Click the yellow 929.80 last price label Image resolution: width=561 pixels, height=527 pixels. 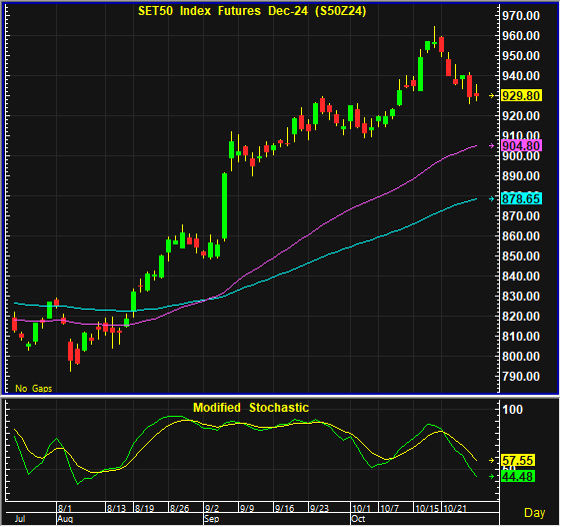pos(521,96)
